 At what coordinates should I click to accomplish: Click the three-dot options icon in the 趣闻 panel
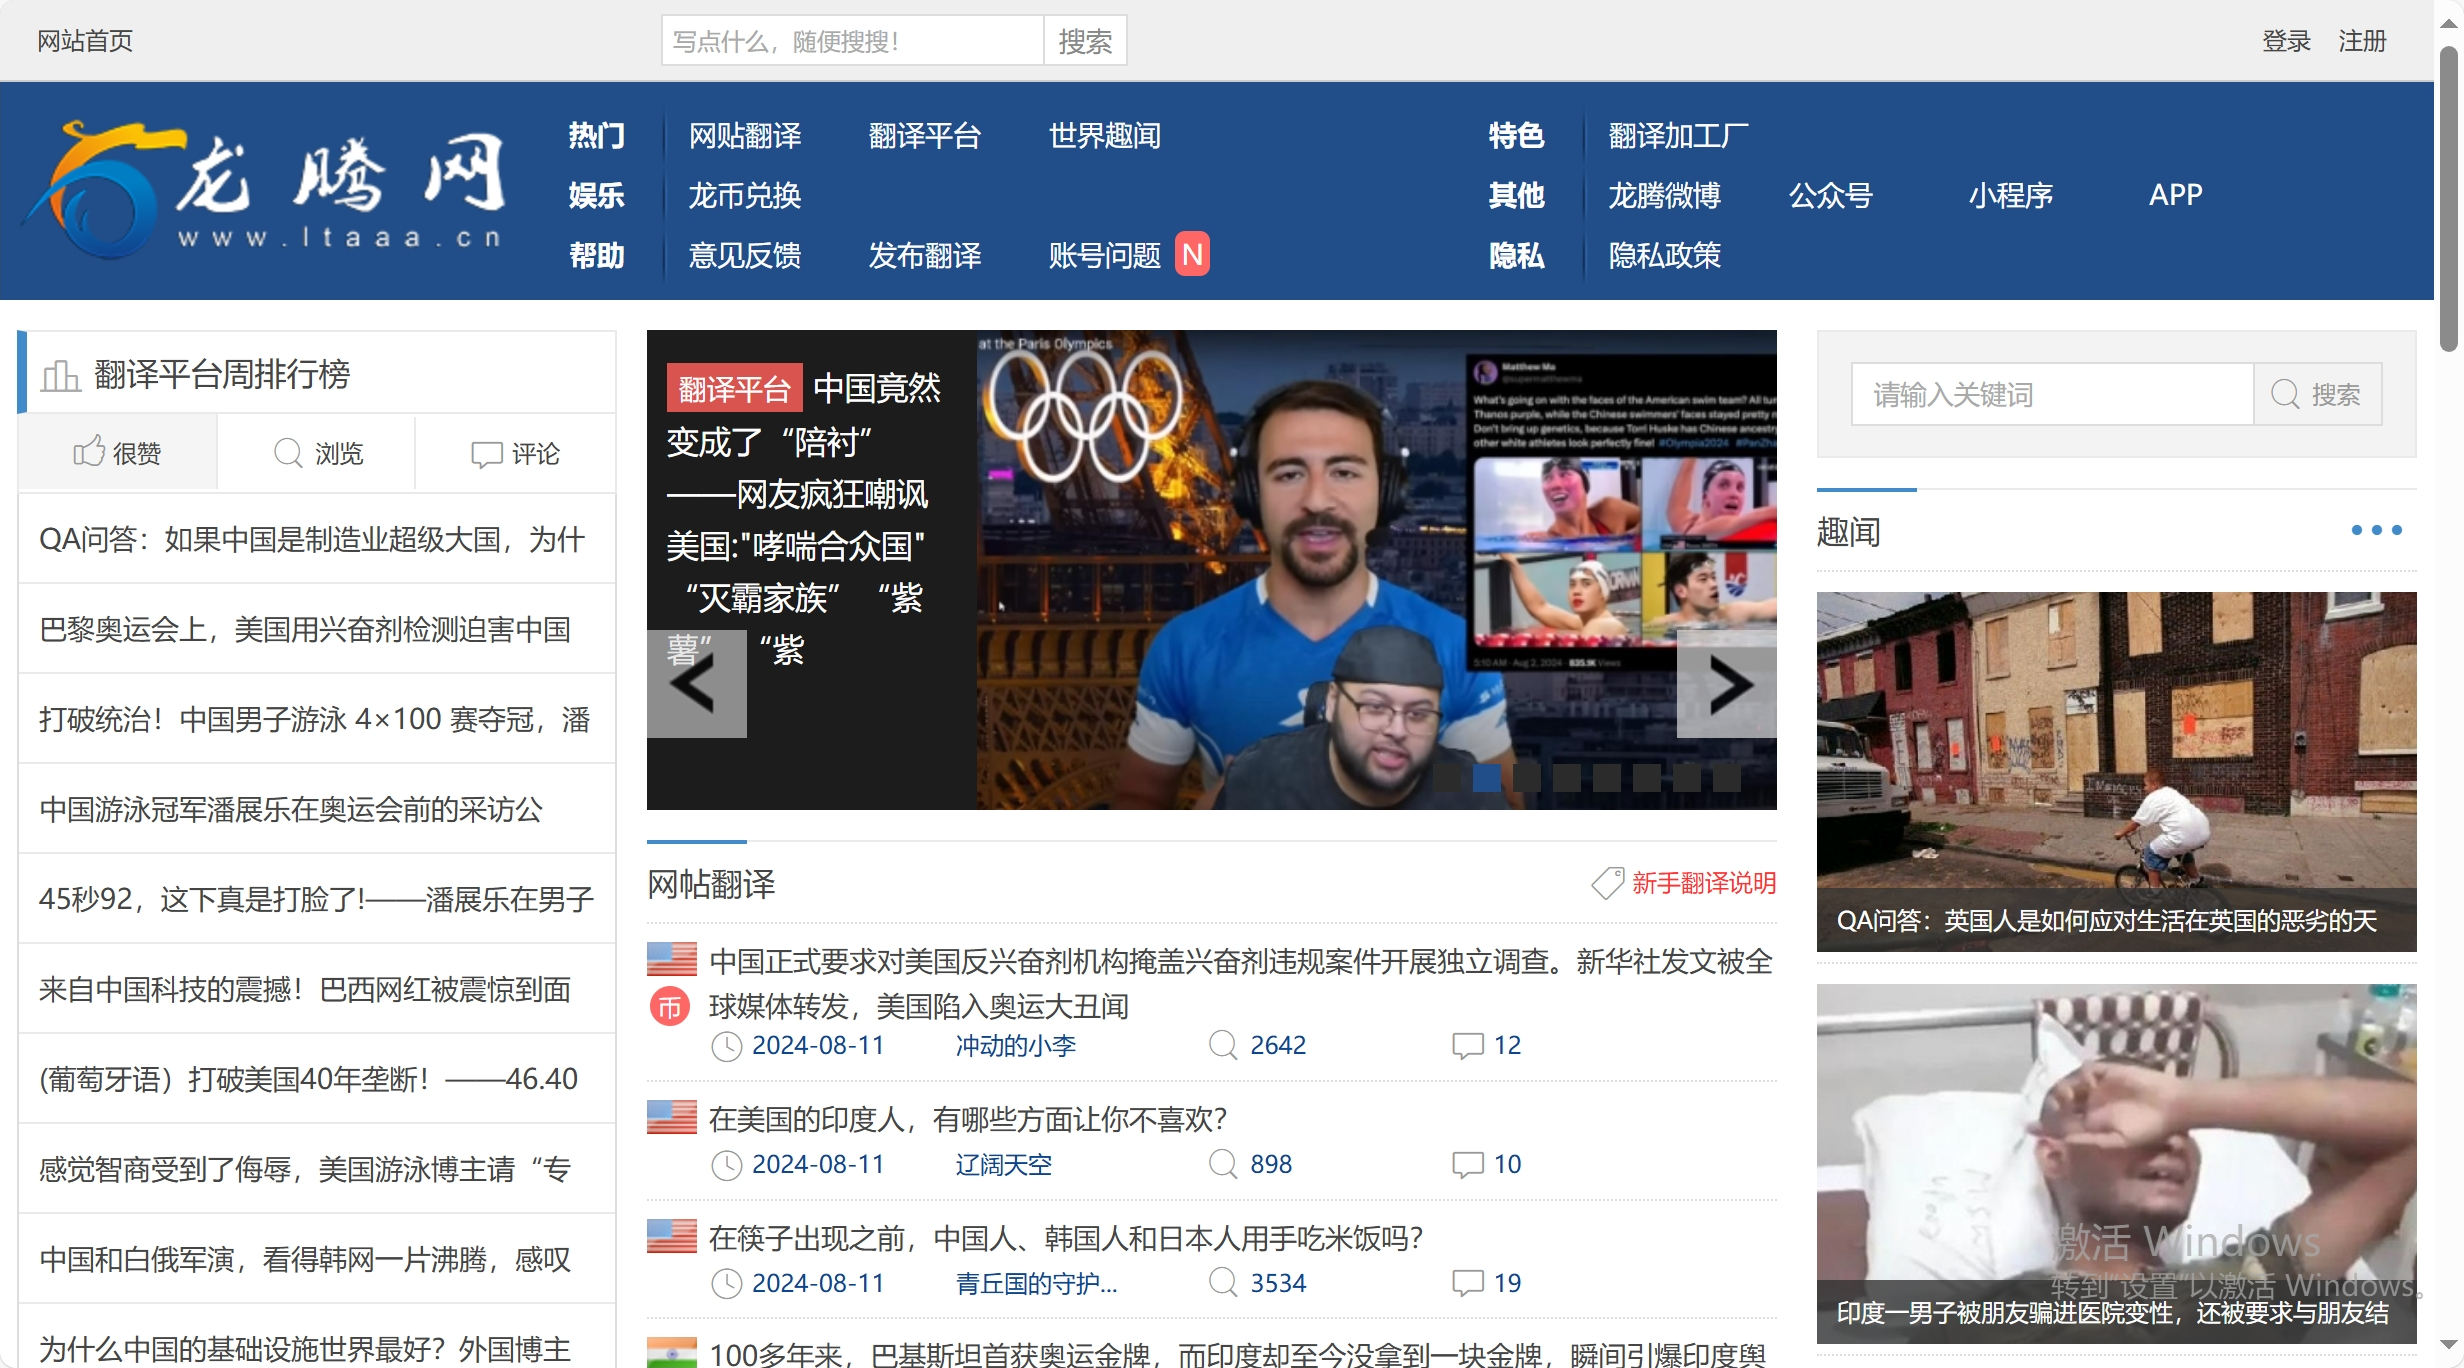[2376, 530]
